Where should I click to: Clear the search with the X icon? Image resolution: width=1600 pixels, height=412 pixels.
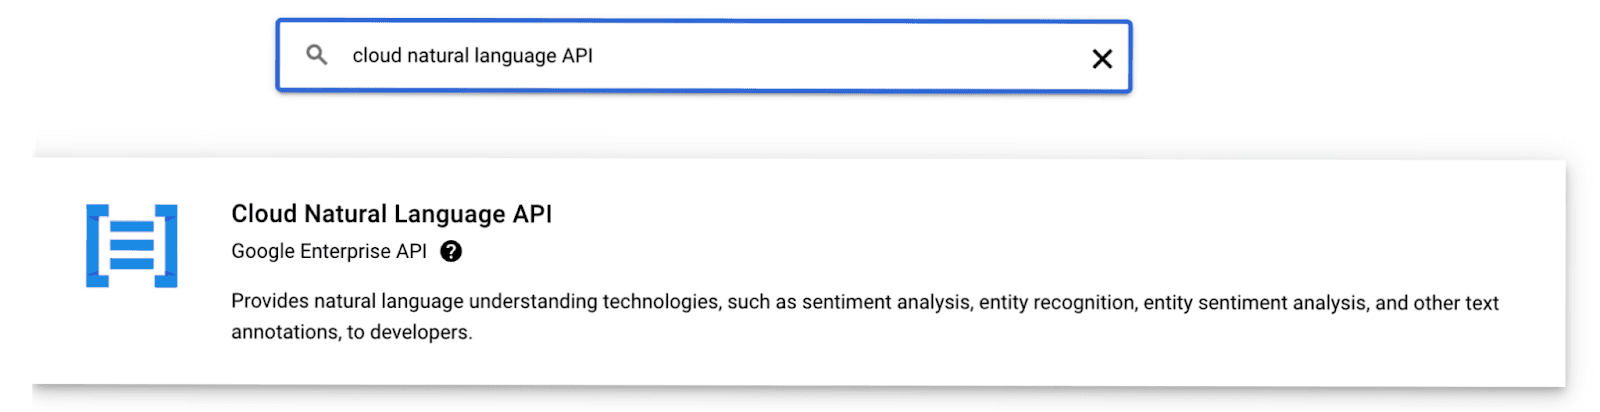1102,59
